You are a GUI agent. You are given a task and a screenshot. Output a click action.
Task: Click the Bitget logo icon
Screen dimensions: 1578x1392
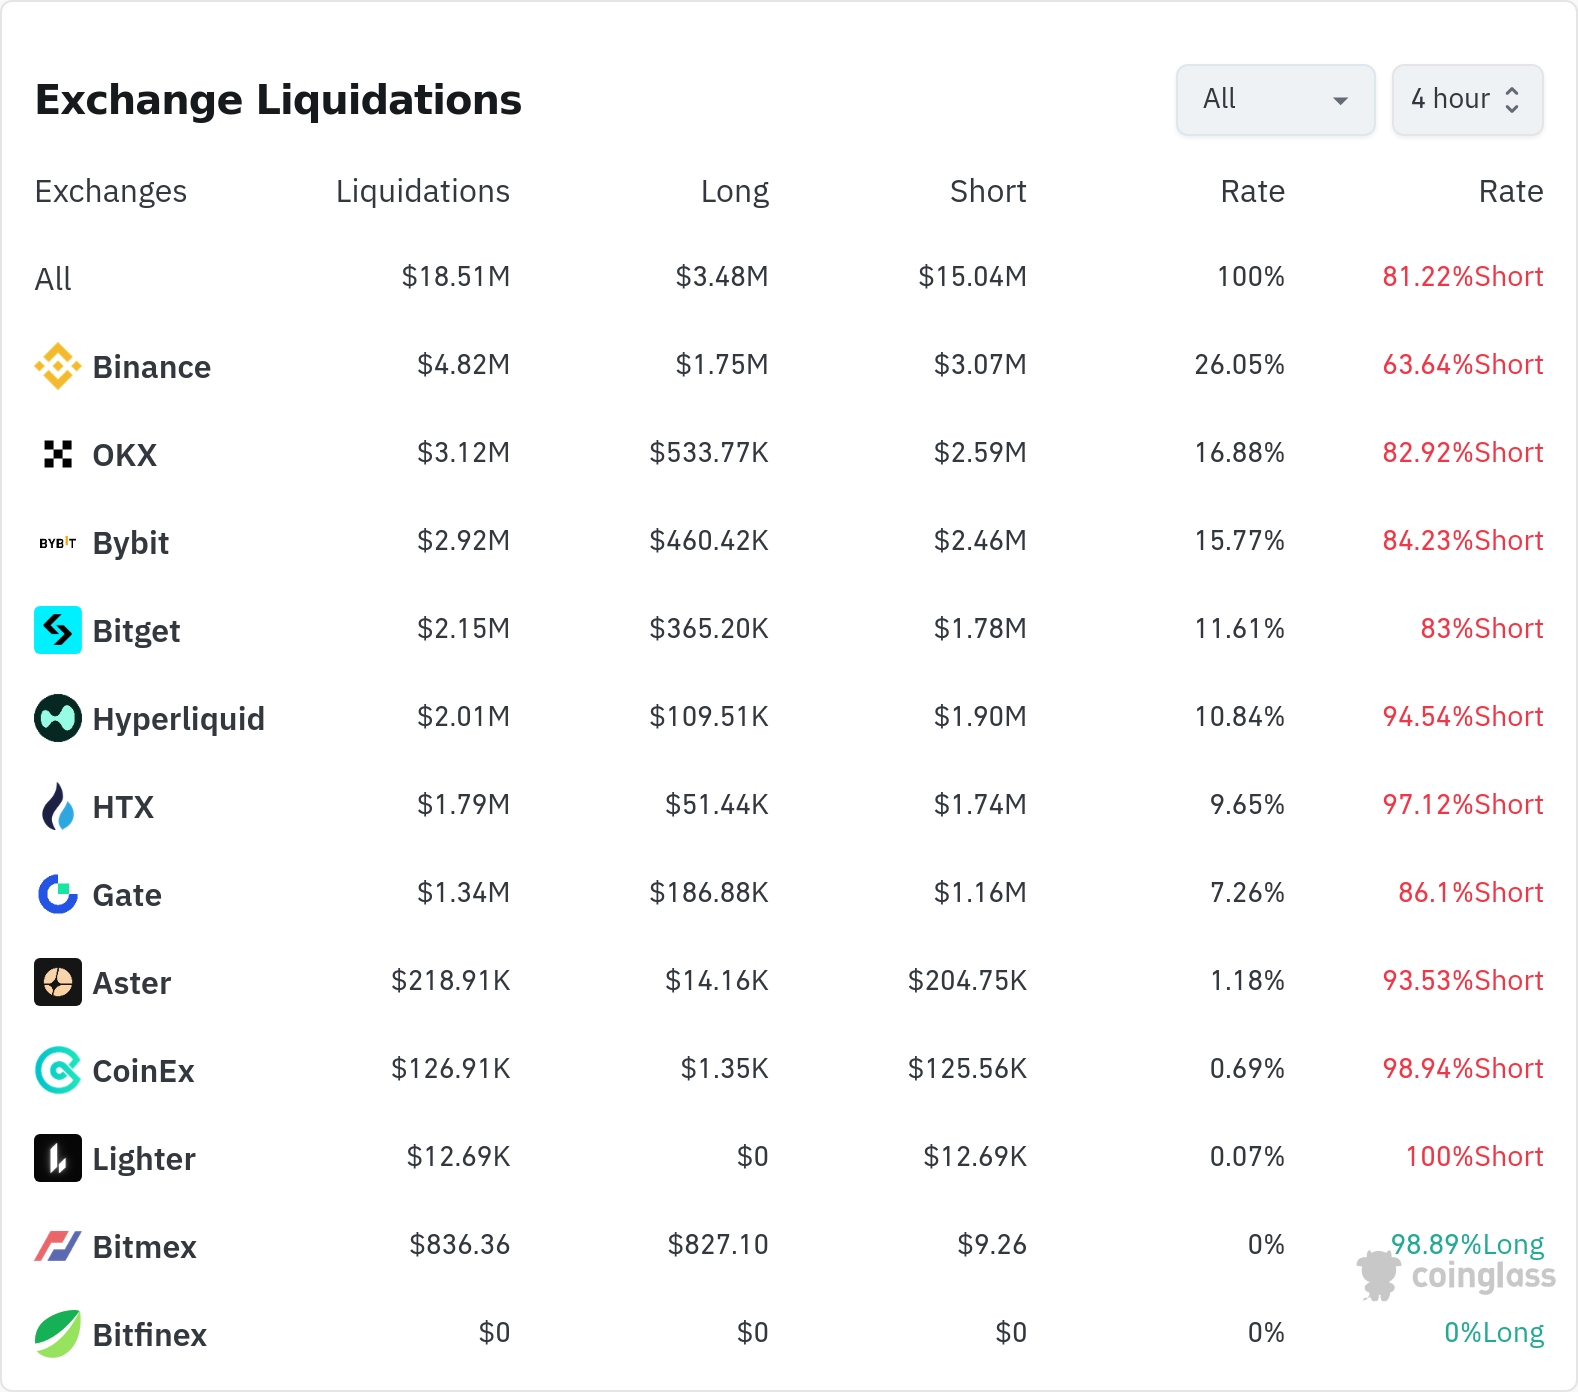tap(58, 630)
